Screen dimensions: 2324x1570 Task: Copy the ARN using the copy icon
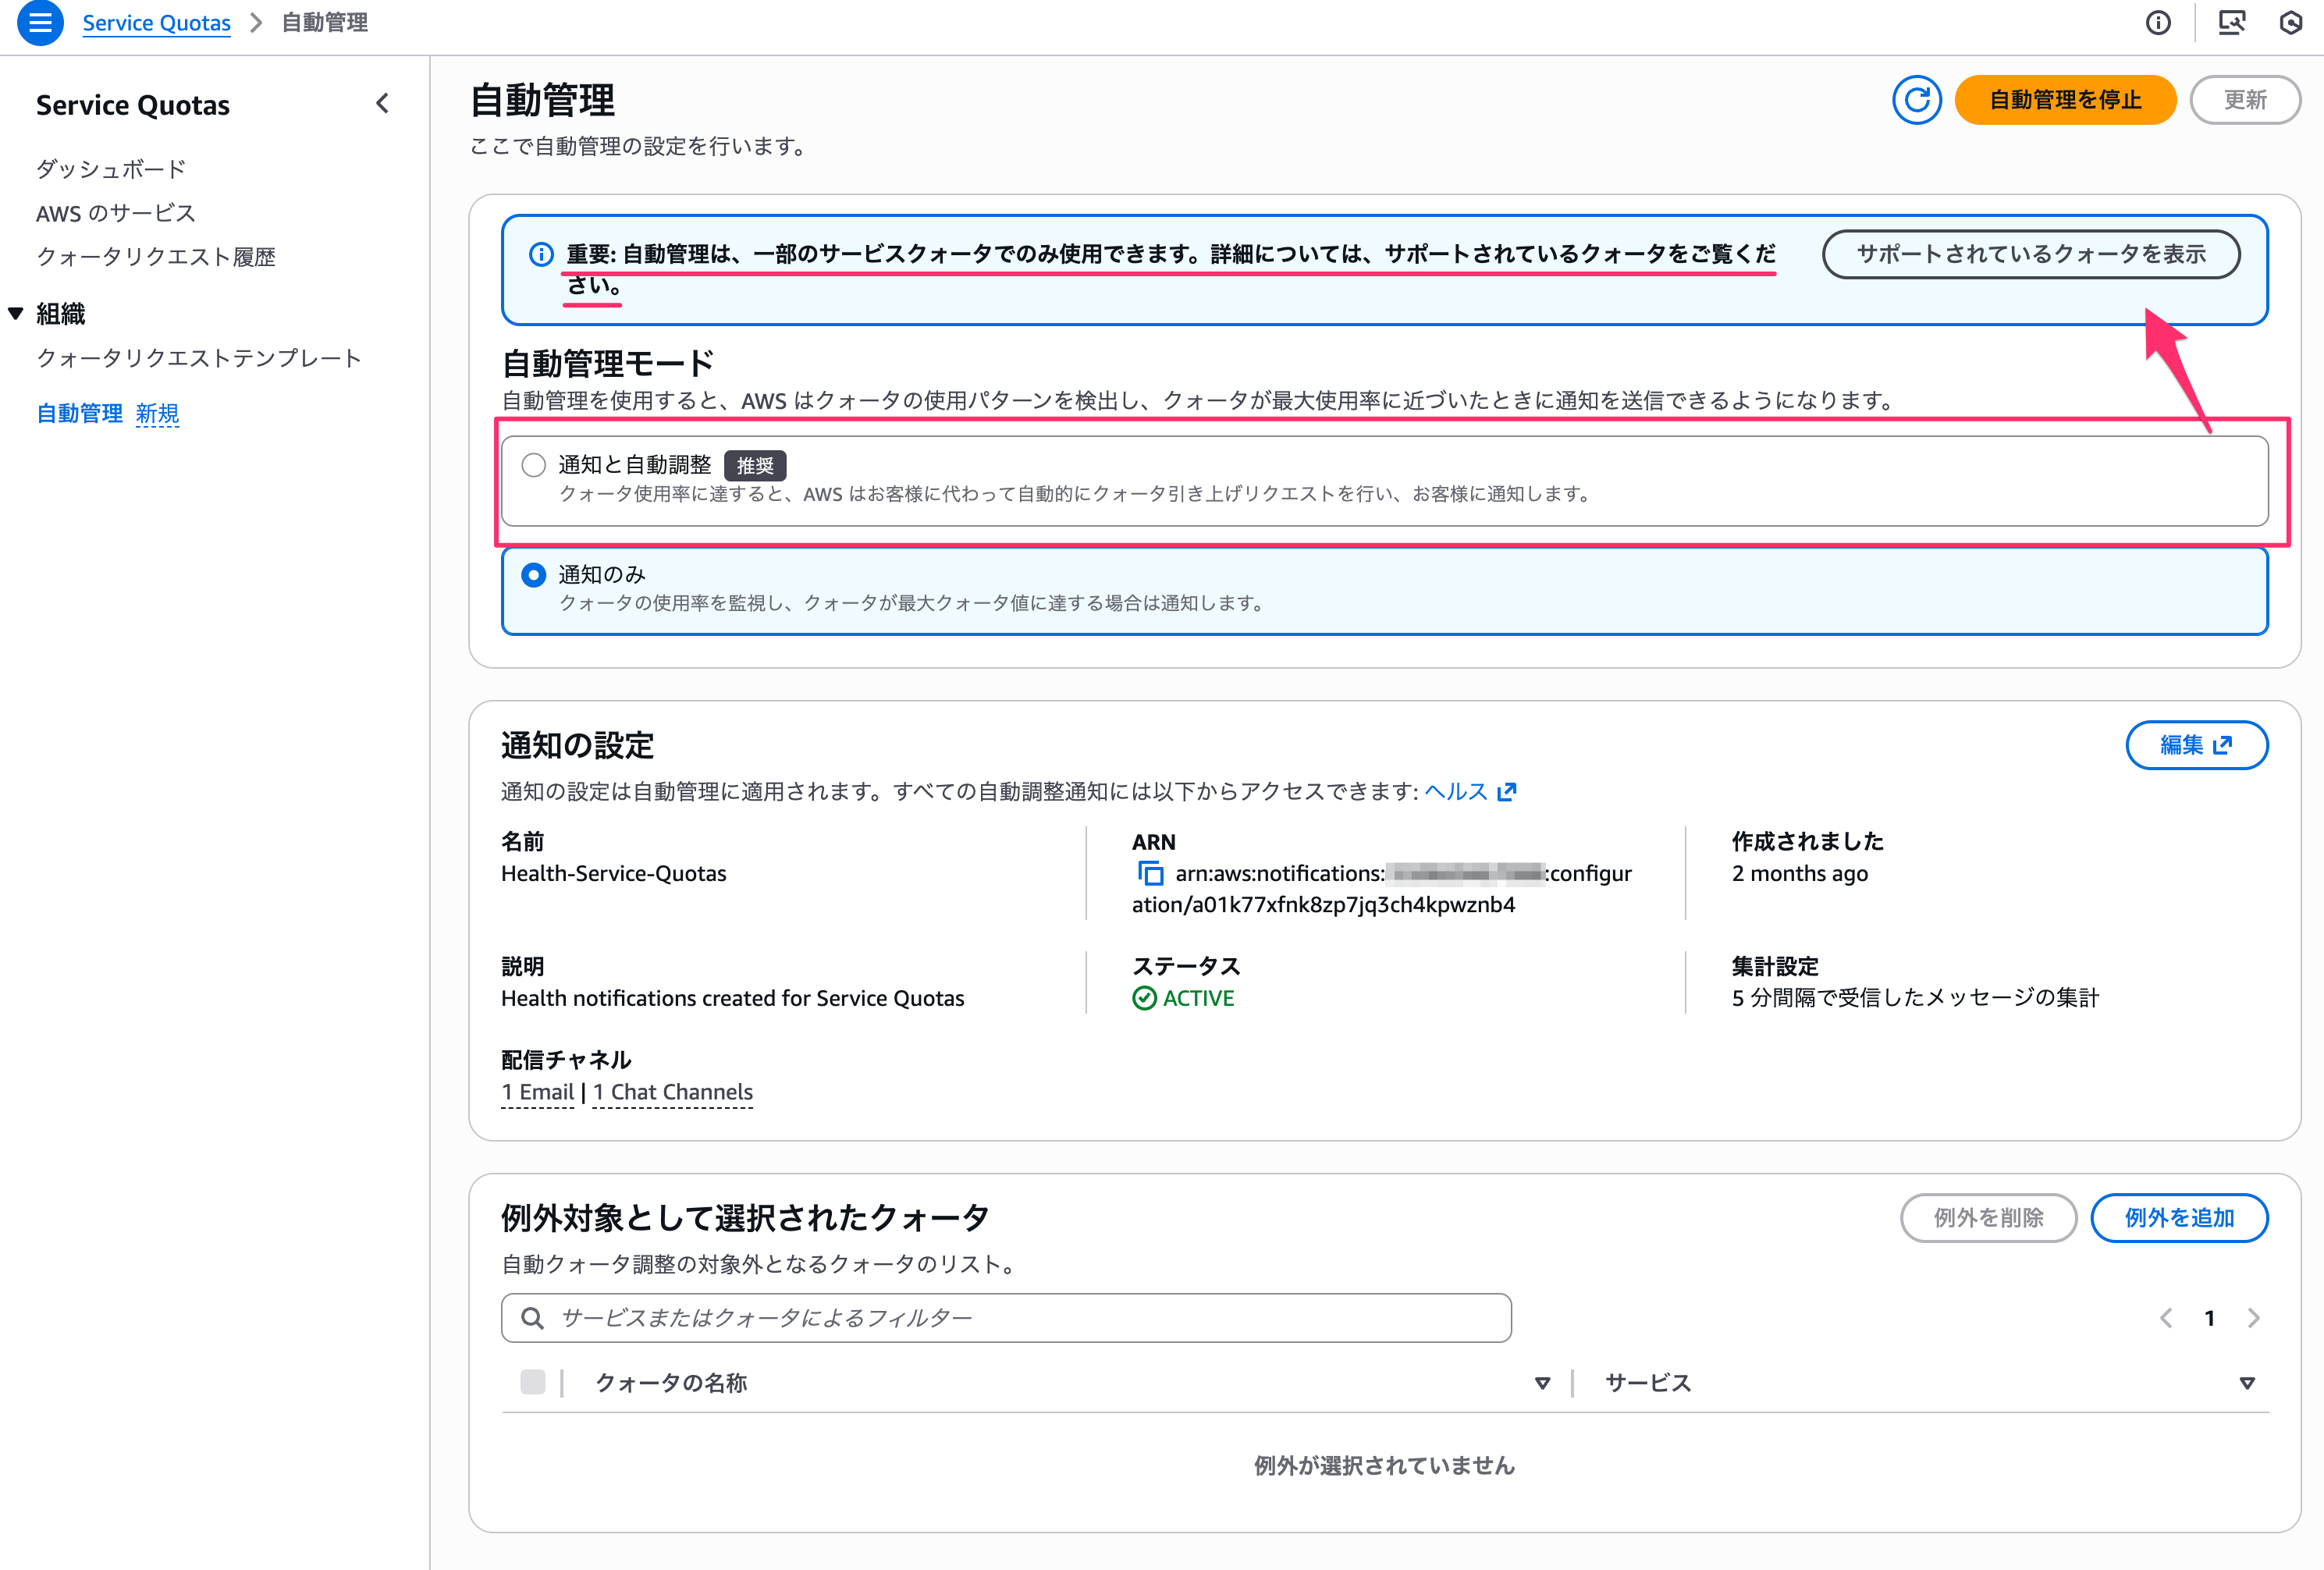pyautogui.click(x=1150, y=873)
